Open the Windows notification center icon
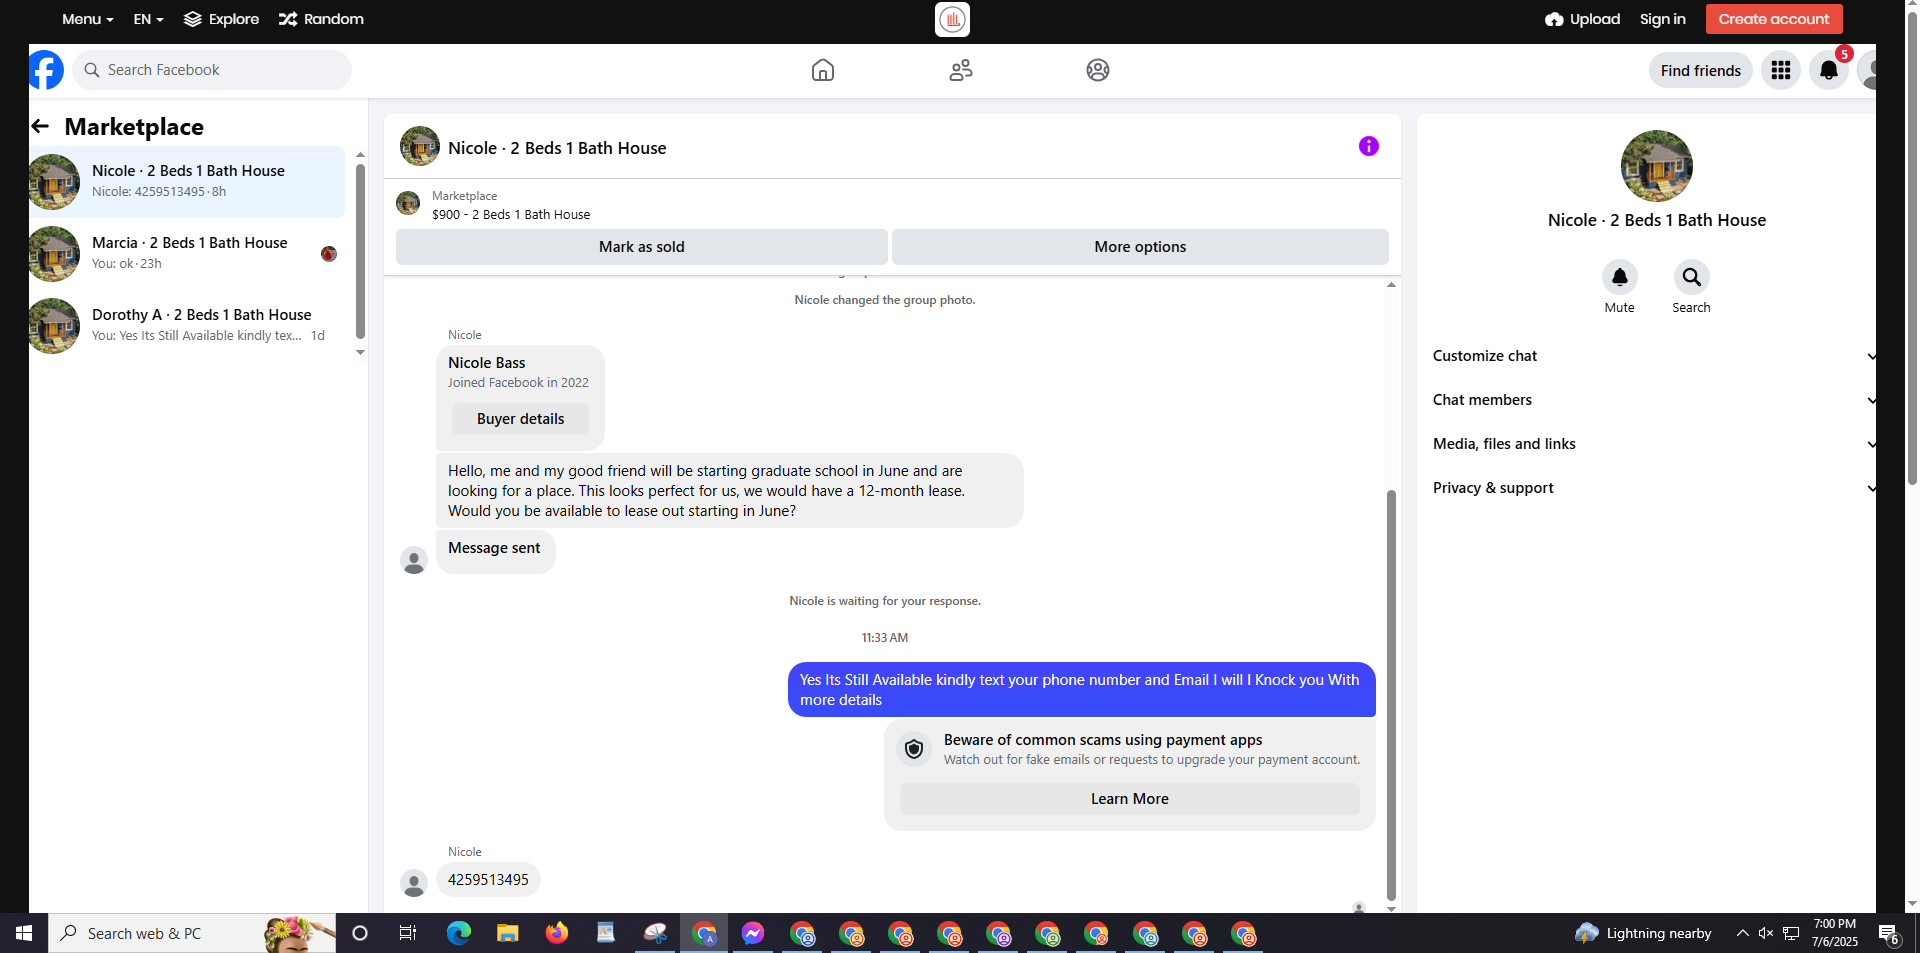 (x=1888, y=934)
